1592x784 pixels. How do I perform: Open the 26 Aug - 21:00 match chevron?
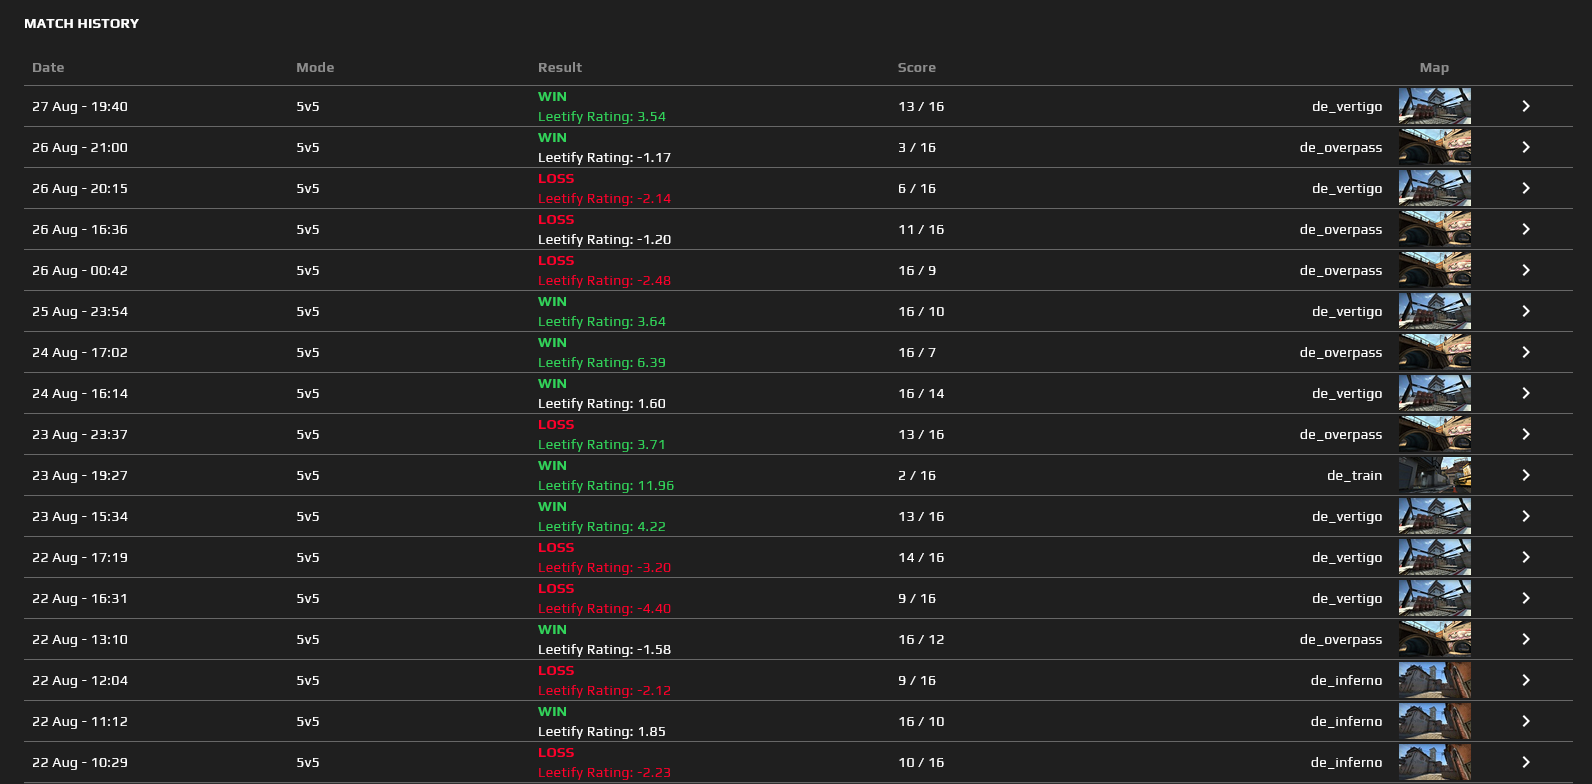click(1526, 147)
